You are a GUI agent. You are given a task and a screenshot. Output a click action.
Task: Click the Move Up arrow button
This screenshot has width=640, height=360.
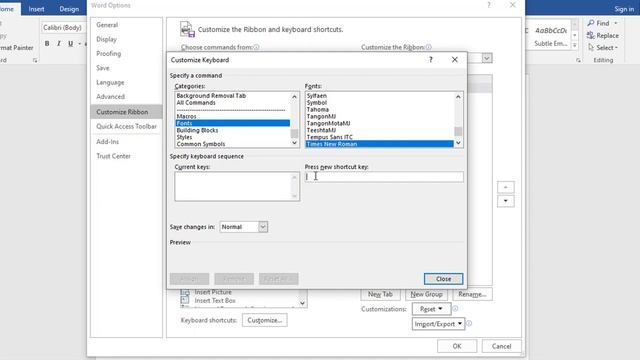[506, 187]
